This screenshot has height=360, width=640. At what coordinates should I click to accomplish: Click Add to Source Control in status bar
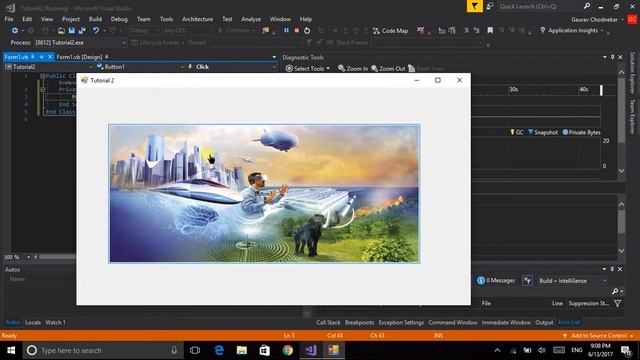coord(599,336)
